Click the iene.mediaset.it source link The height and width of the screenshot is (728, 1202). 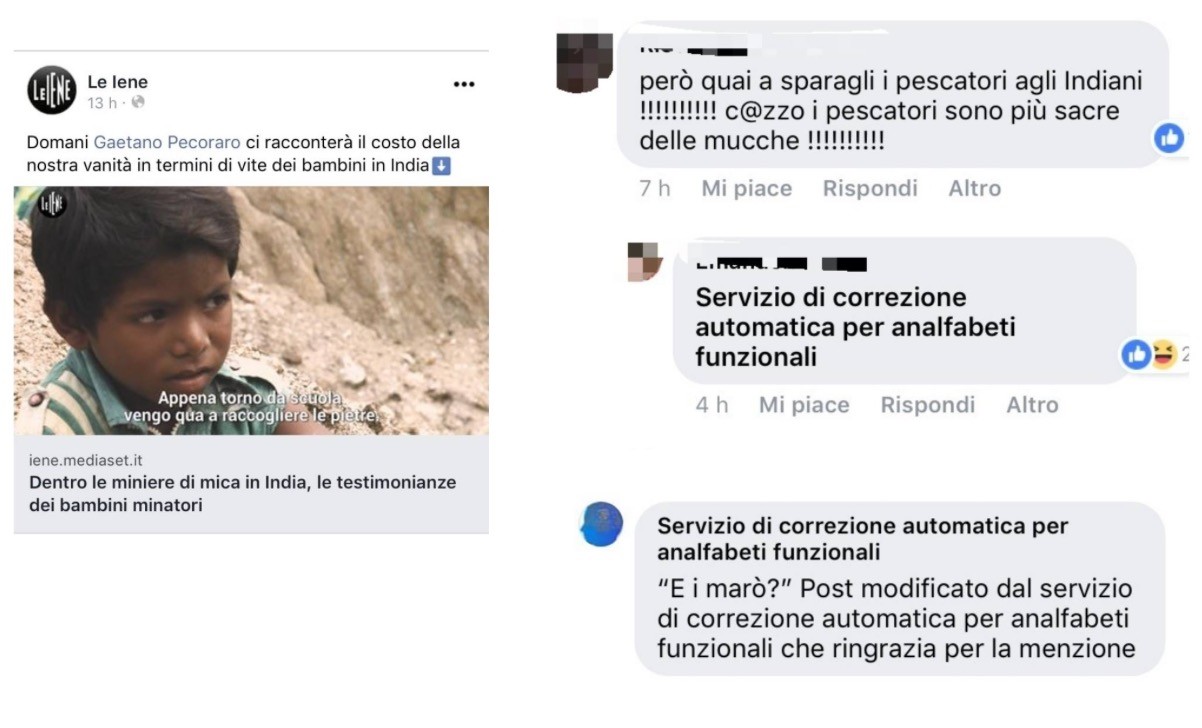86,460
